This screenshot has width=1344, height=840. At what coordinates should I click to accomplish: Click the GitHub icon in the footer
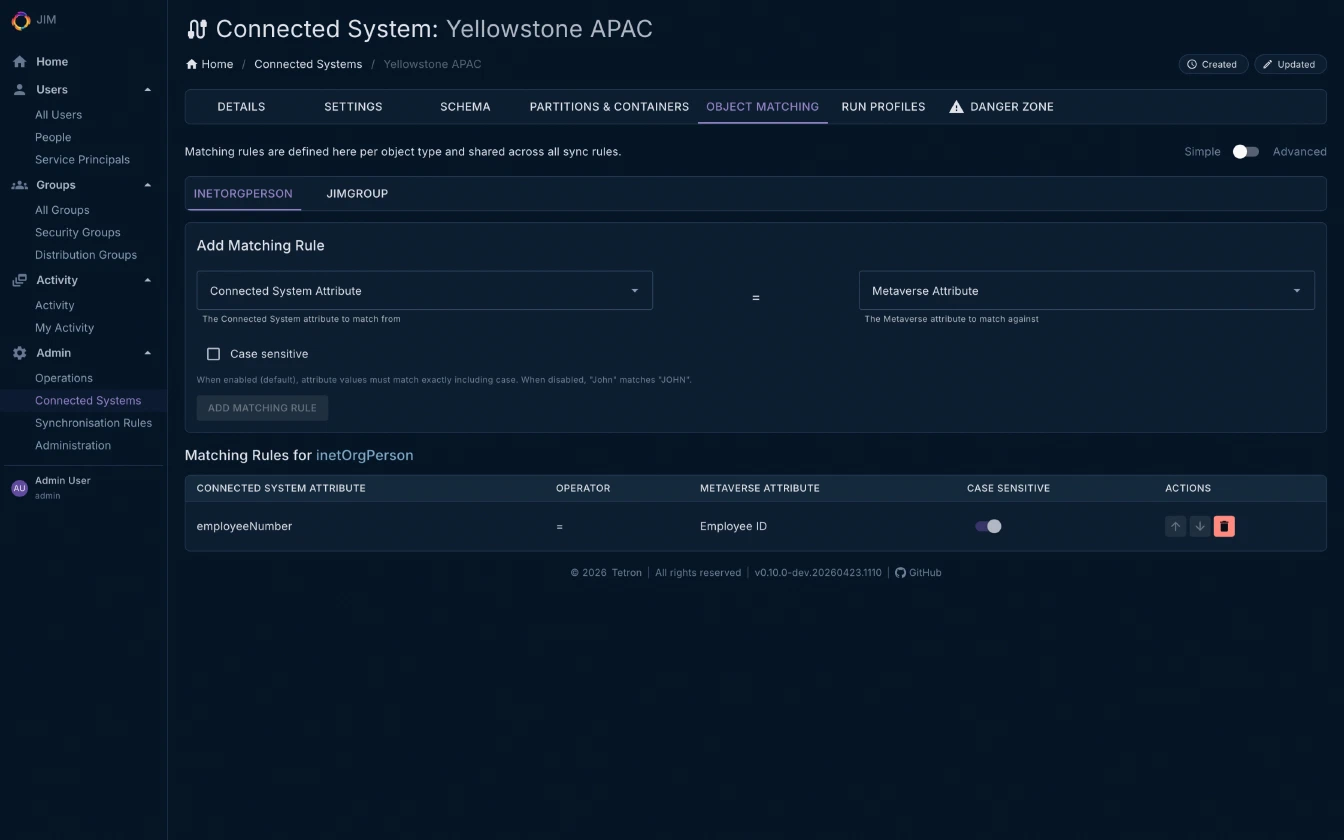pos(901,572)
